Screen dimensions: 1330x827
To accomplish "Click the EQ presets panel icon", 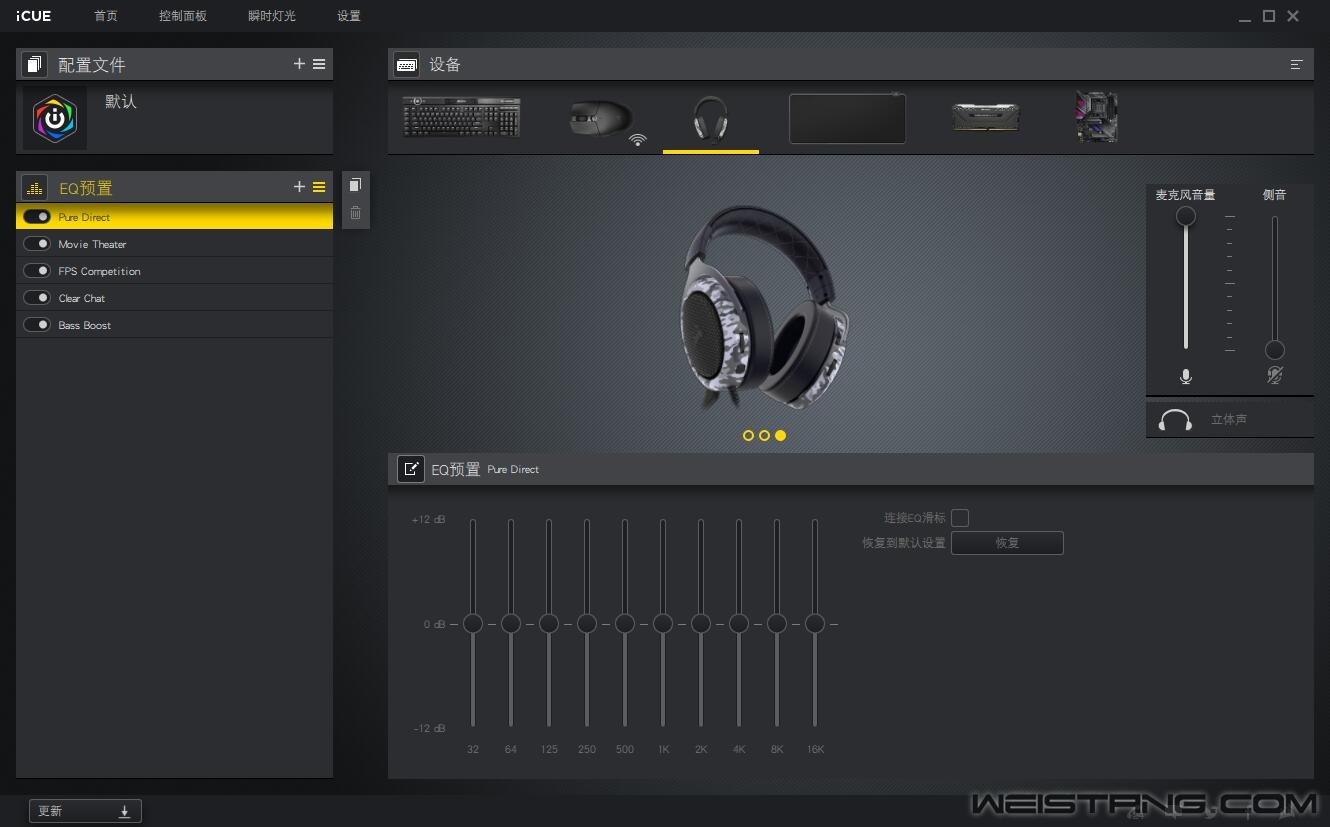I will click(35, 187).
